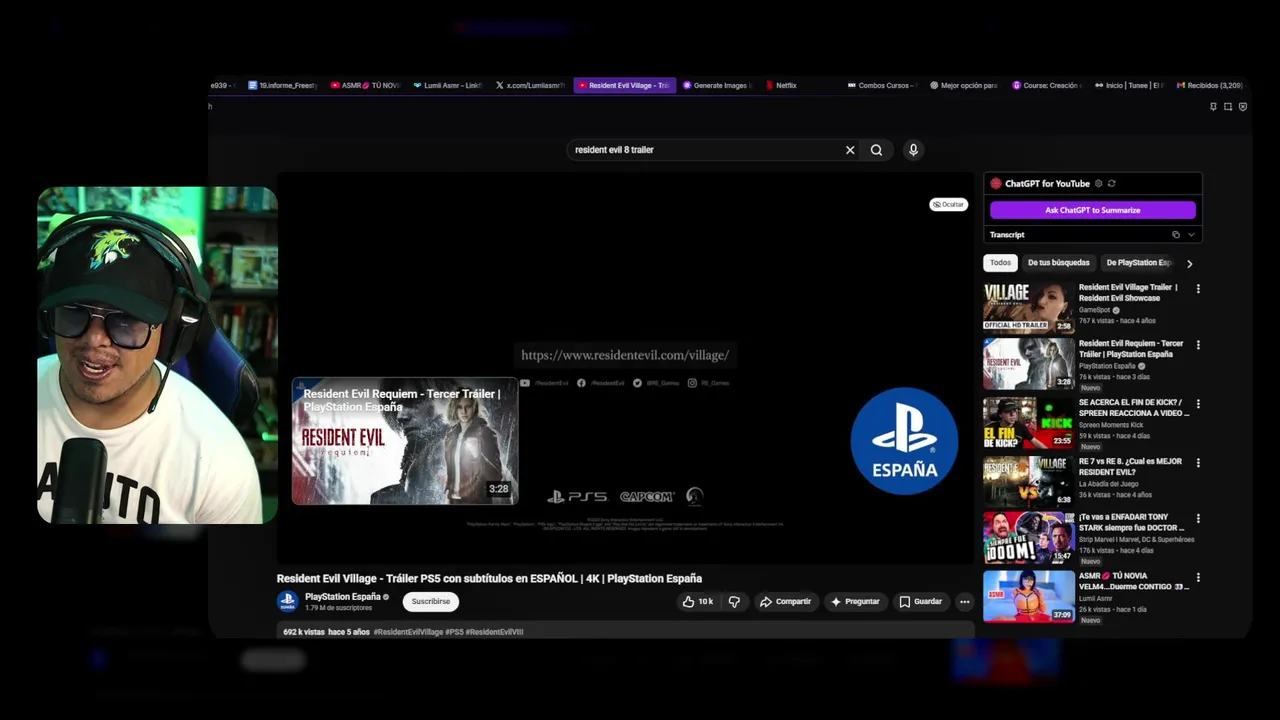1280x720 pixels.
Task: Switch to the ASMR TÚ NOVIA browser tab
Action: click(x=365, y=86)
